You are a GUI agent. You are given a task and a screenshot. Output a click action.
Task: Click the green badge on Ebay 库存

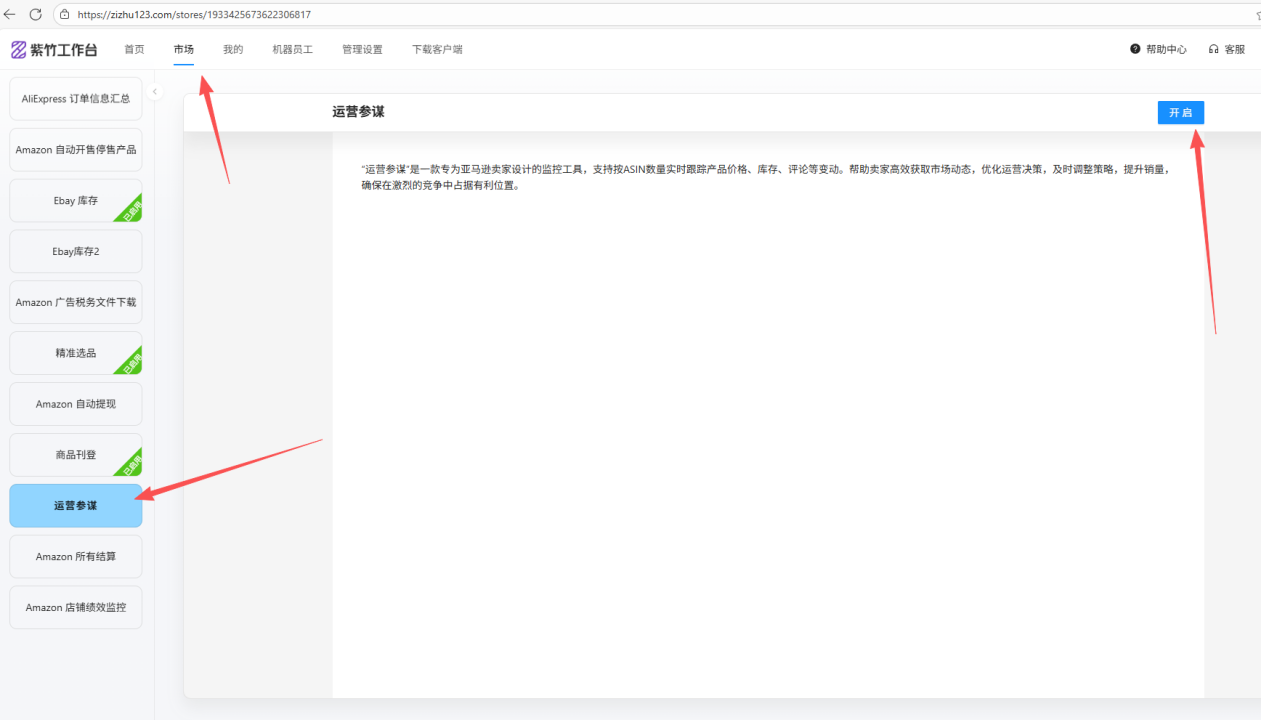[x=129, y=209]
